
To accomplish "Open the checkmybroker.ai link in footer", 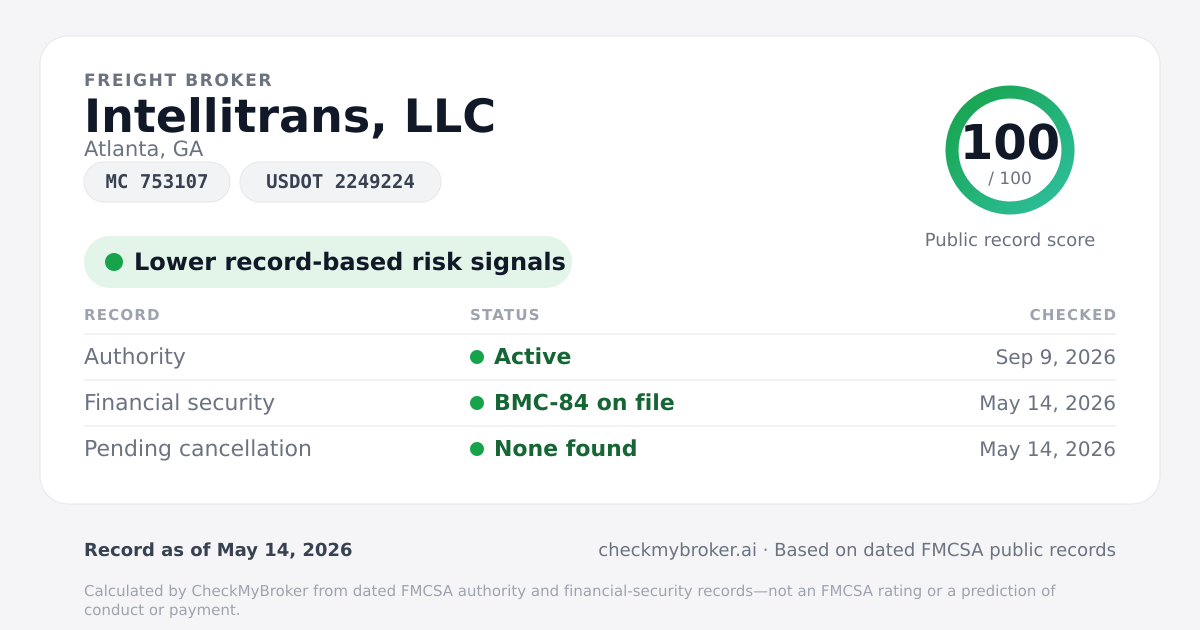I will click(x=677, y=550).
